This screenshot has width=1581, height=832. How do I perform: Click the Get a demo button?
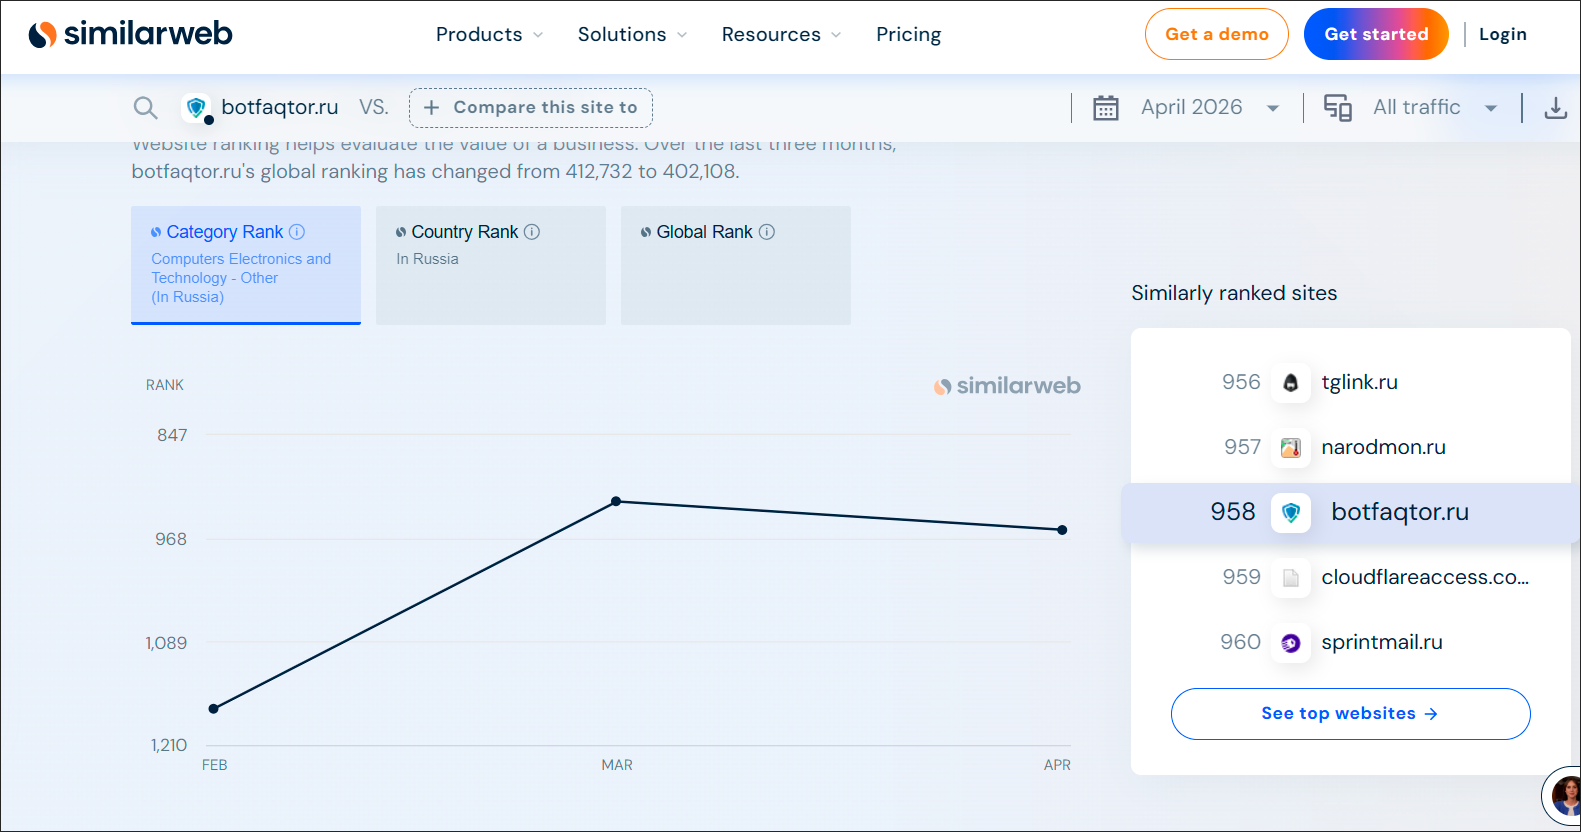coord(1217,34)
